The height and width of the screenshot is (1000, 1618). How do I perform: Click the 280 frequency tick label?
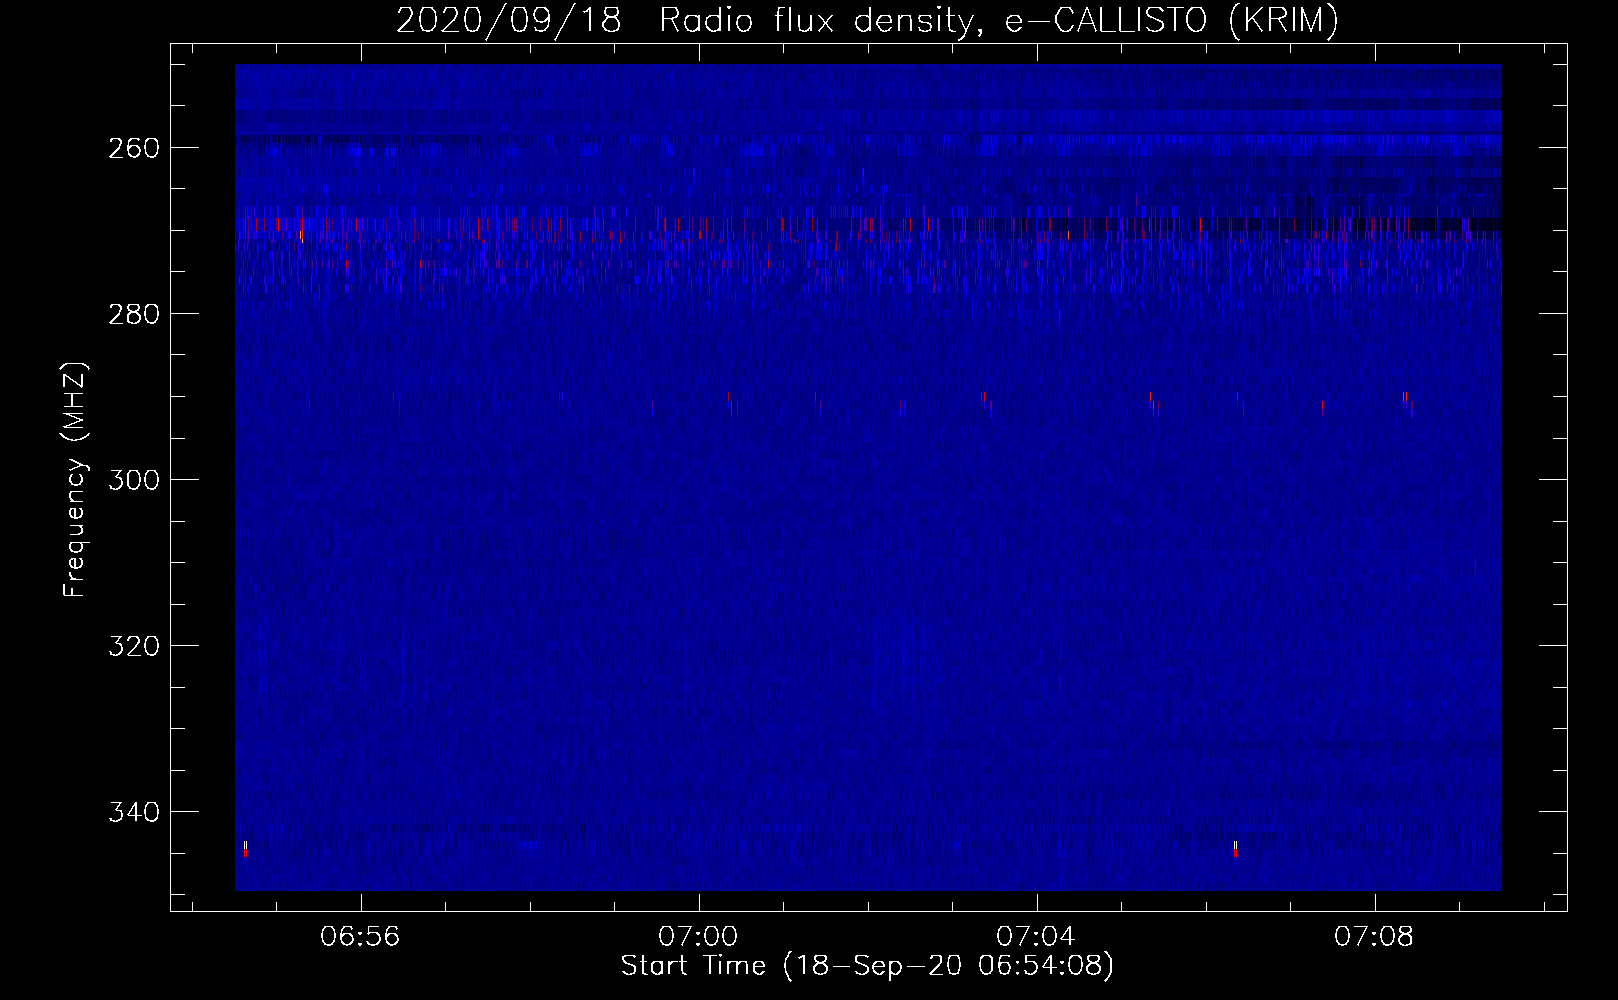click(133, 314)
